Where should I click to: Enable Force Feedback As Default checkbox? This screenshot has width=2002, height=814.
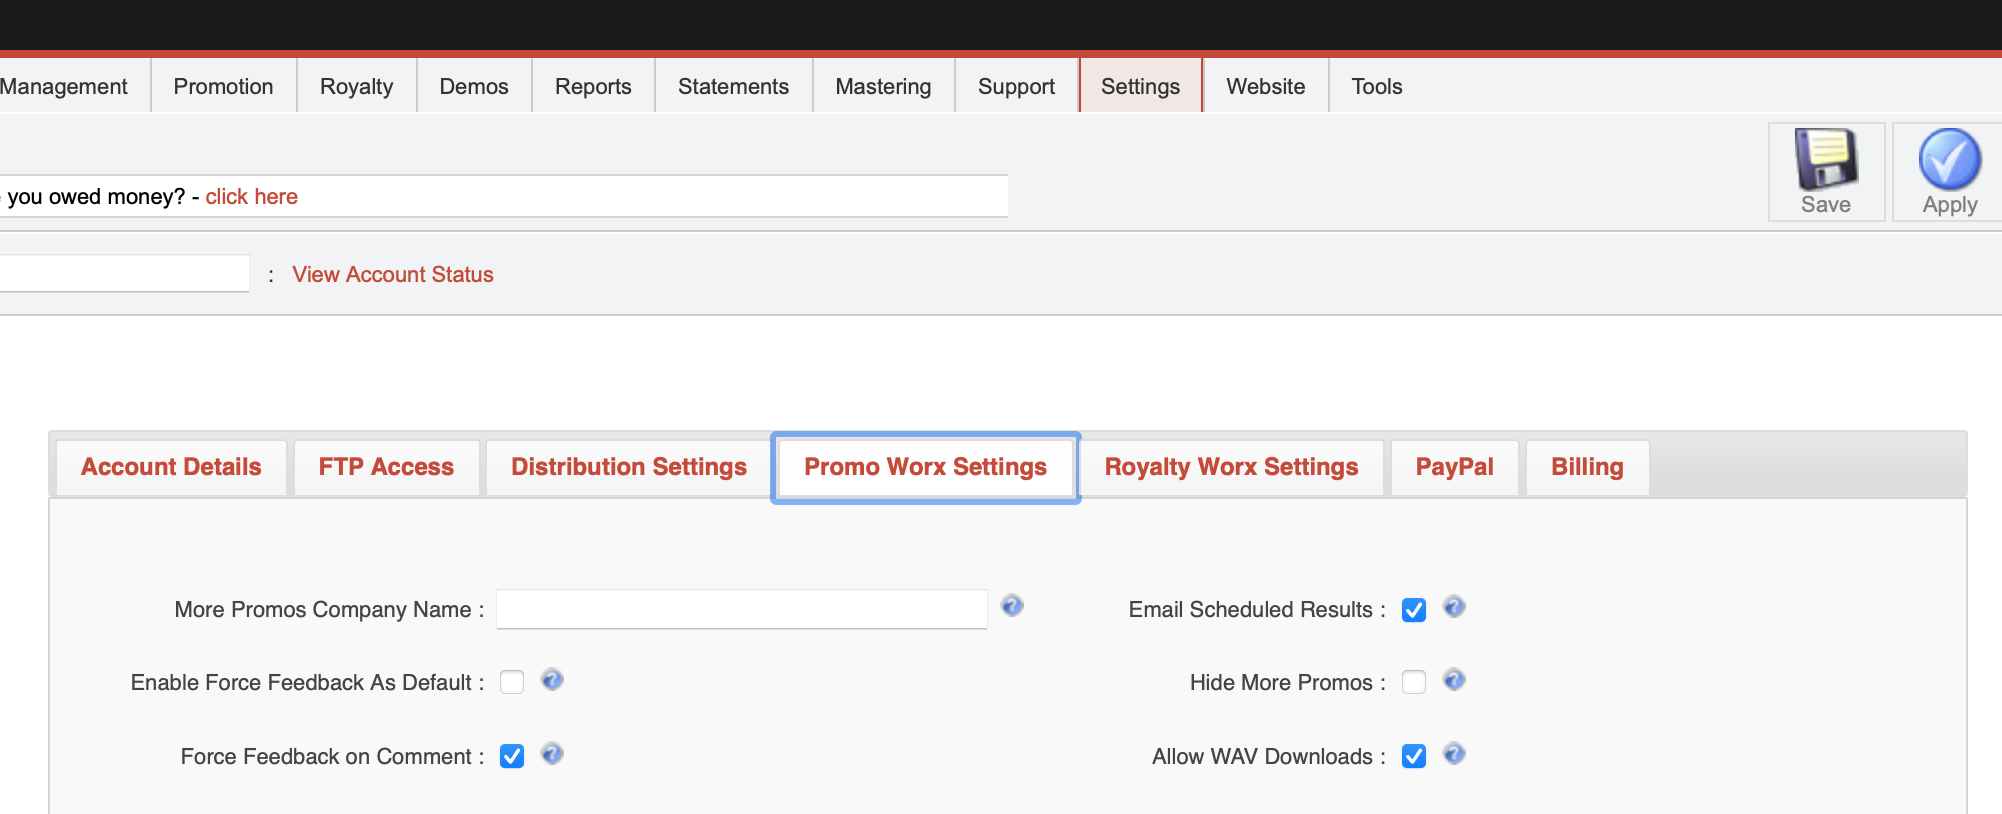point(512,682)
